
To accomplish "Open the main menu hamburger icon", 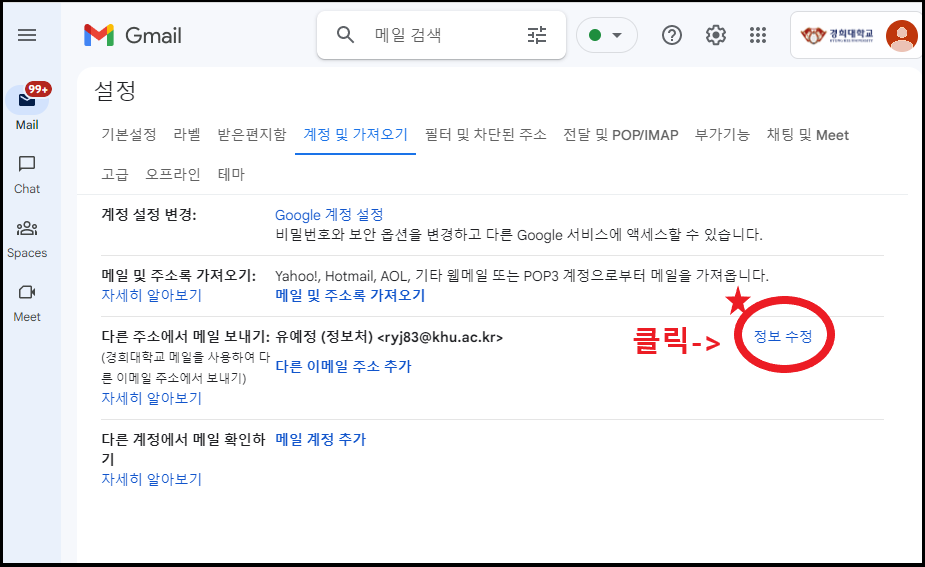I will point(27,35).
